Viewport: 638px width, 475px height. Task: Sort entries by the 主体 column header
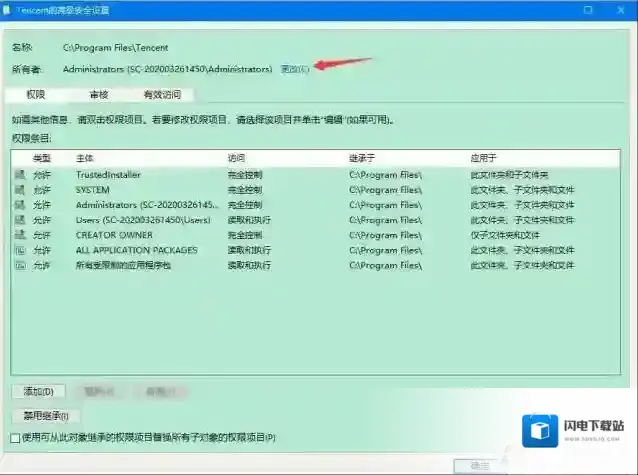[85, 158]
